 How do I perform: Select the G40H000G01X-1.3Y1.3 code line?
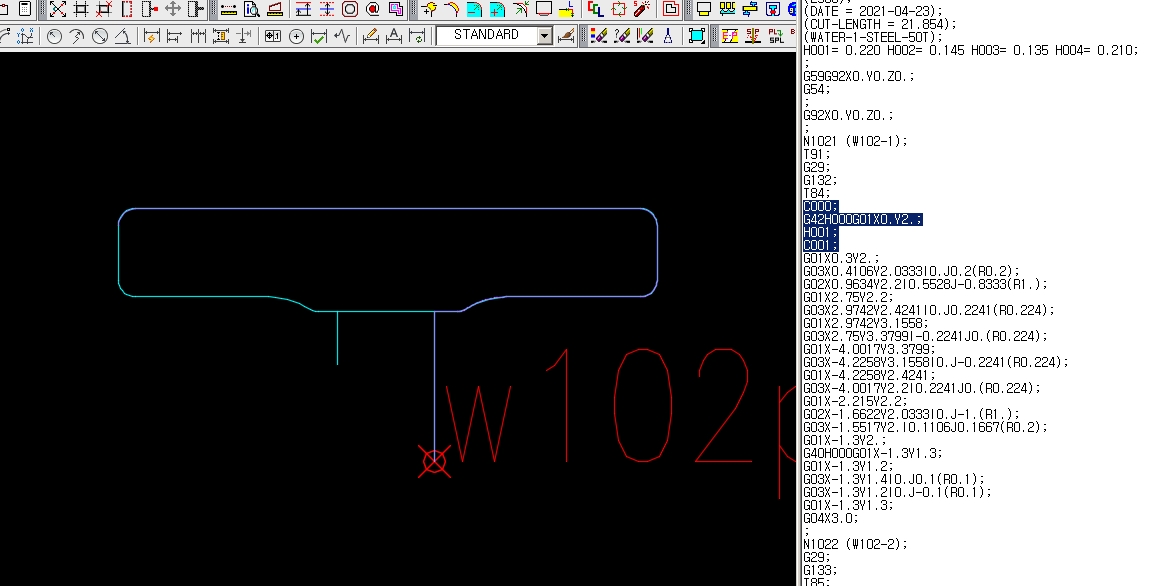[873, 453]
